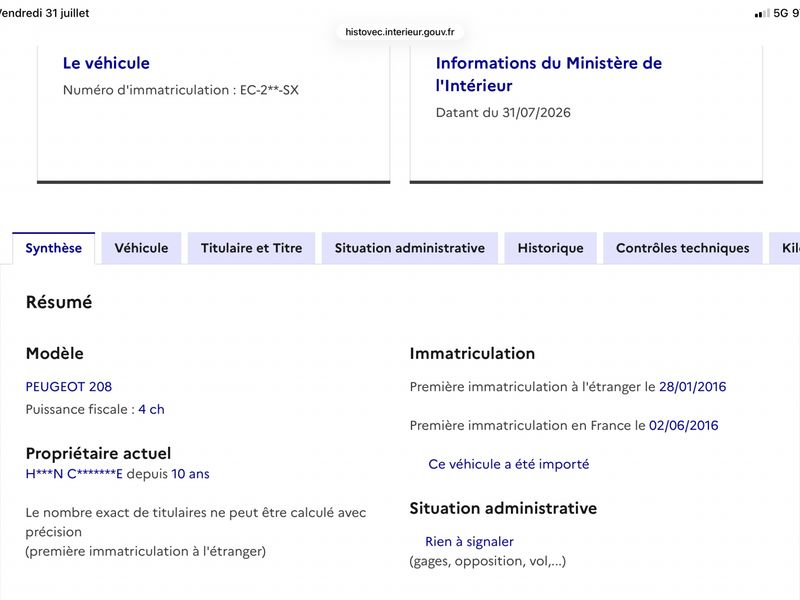Open the Titulaire et Titre tab
The image size is (800, 600).
click(x=252, y=248)
